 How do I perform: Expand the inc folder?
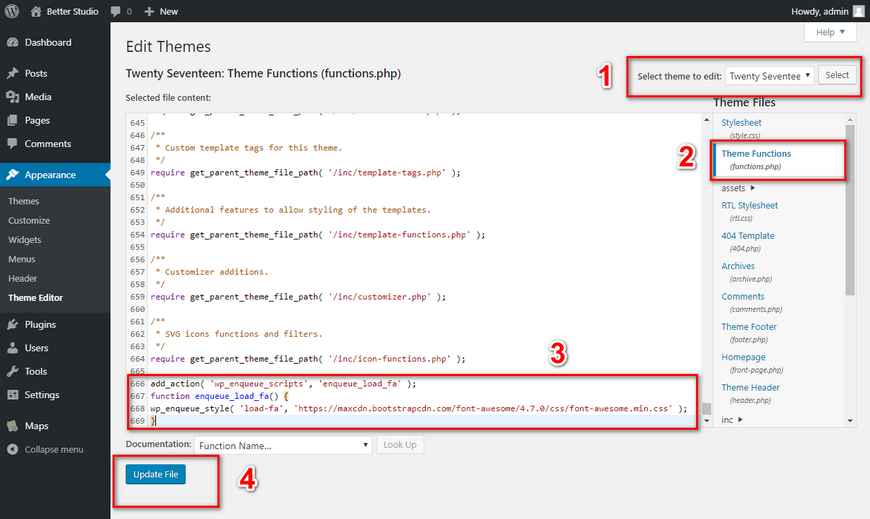coord(732,420)
